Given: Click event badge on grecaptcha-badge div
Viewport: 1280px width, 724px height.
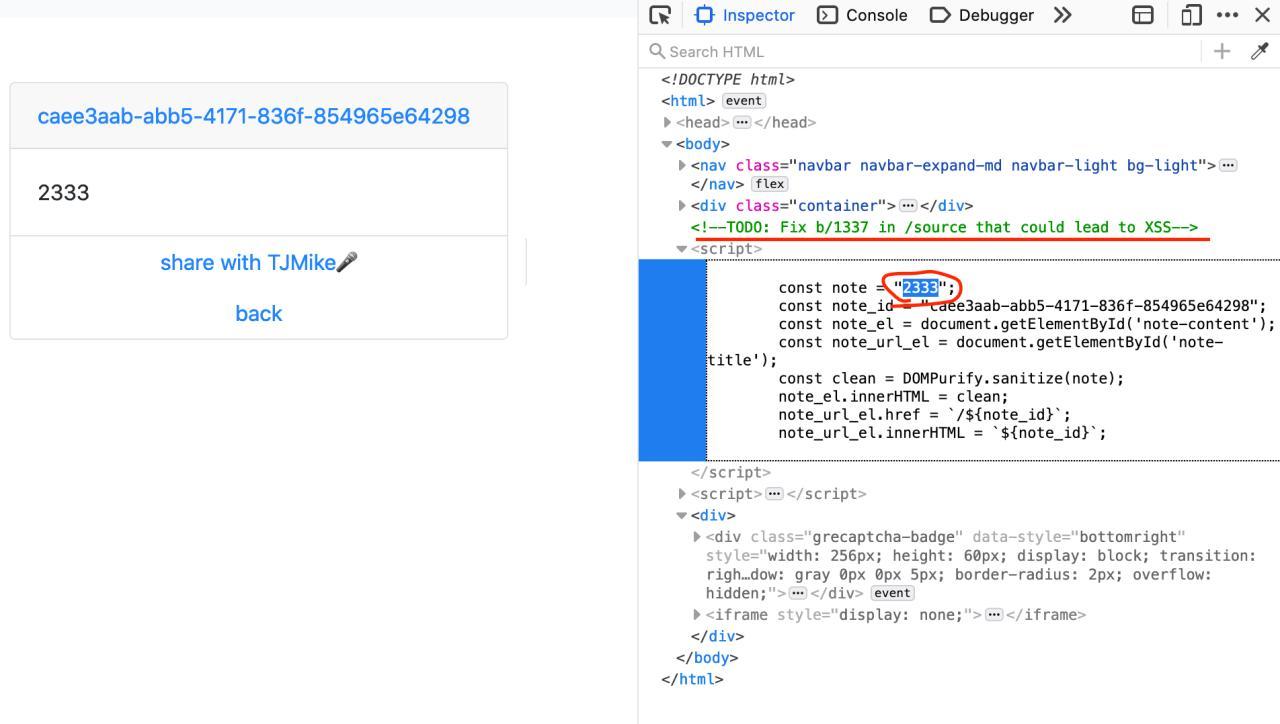Looking at the screenshot, I should [x=893, y=593].
